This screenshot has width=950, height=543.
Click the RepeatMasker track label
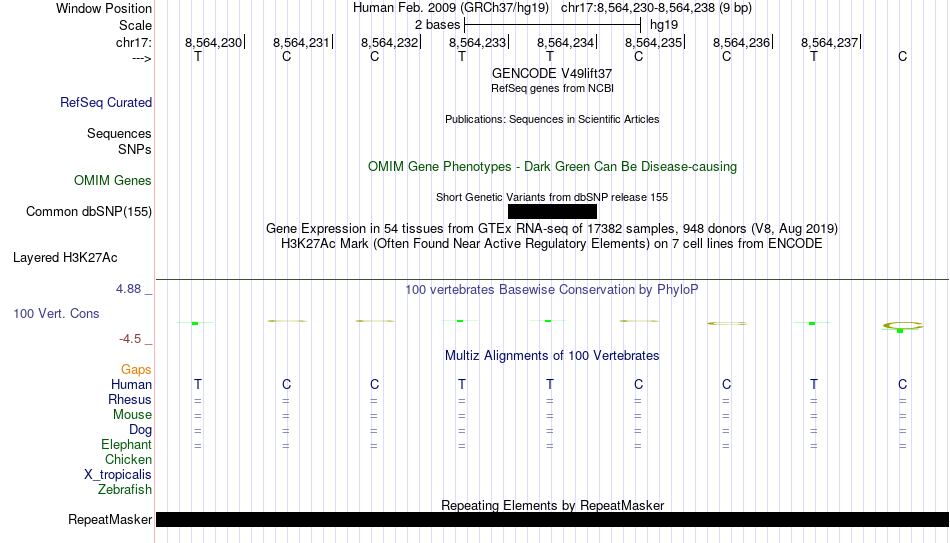point(110,519)
